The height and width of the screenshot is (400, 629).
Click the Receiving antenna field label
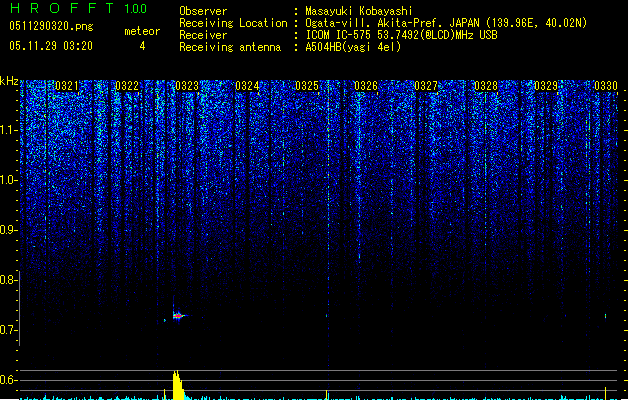pos(230,47)
